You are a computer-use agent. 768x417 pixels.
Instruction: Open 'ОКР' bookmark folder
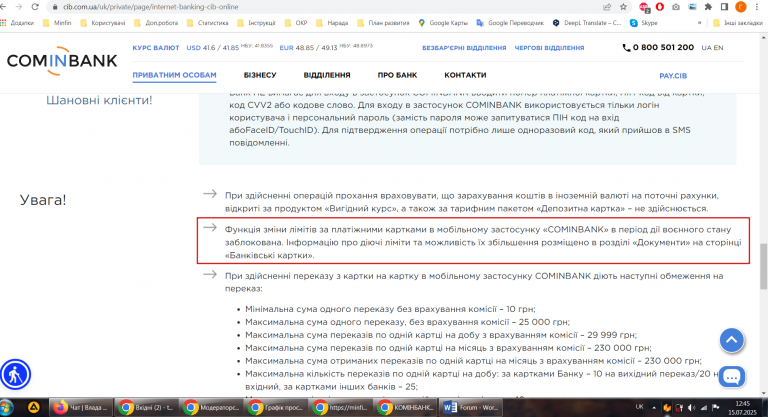[x=296, y=23]
